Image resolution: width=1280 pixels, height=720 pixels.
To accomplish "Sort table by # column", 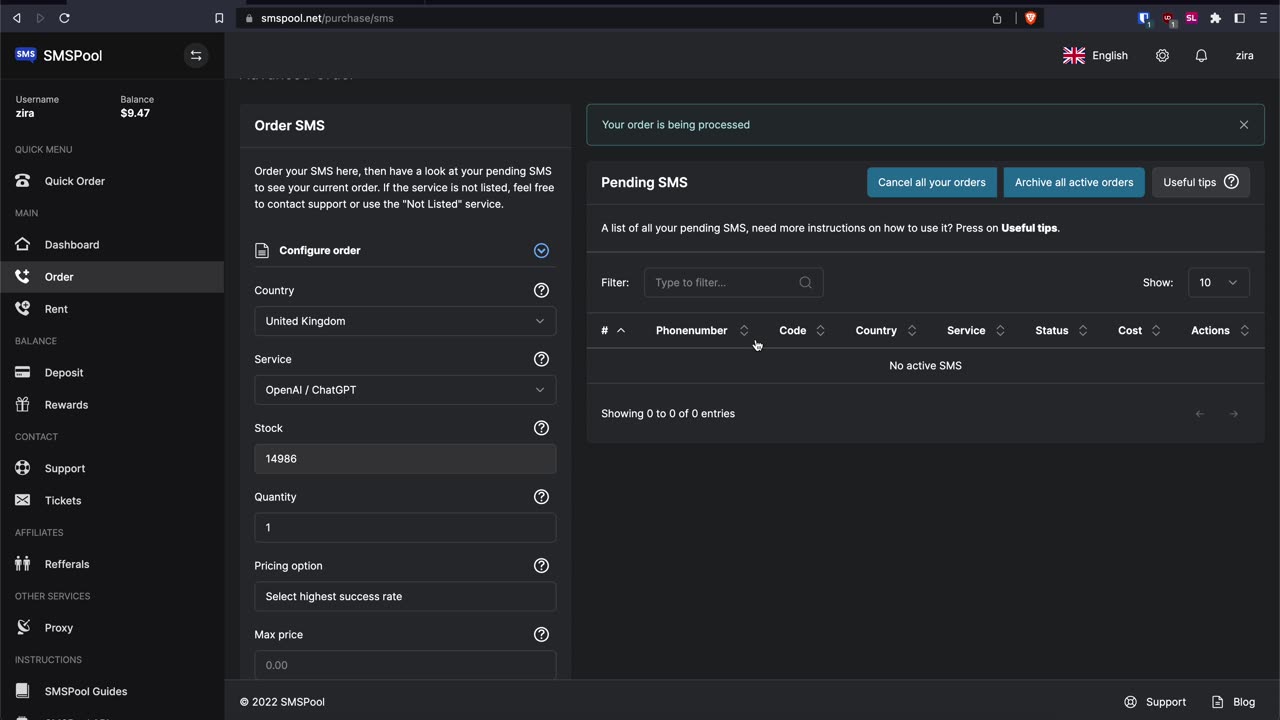I will [x=613, y=331].
